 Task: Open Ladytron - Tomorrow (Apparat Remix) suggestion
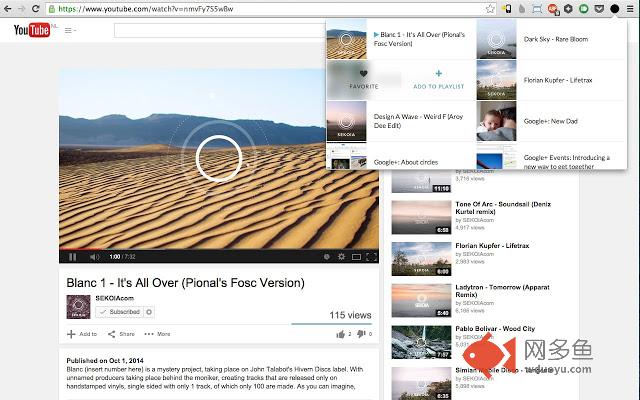pos(502,291)
